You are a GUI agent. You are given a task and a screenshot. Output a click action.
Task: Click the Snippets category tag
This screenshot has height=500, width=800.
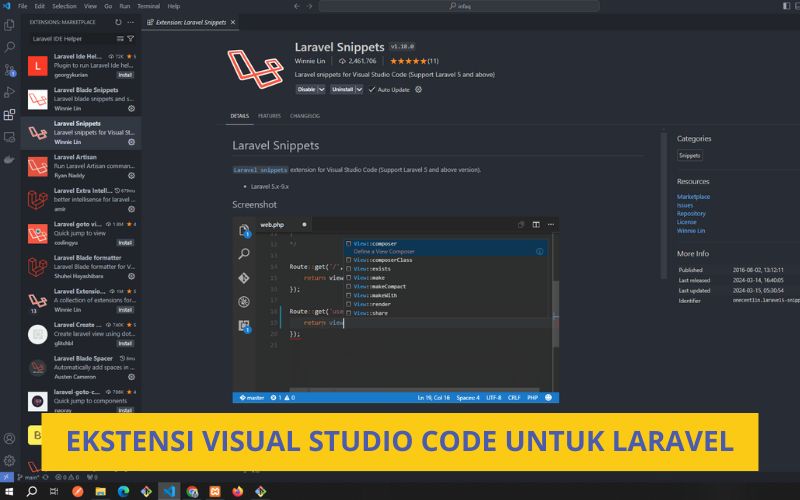pos(690,156)
